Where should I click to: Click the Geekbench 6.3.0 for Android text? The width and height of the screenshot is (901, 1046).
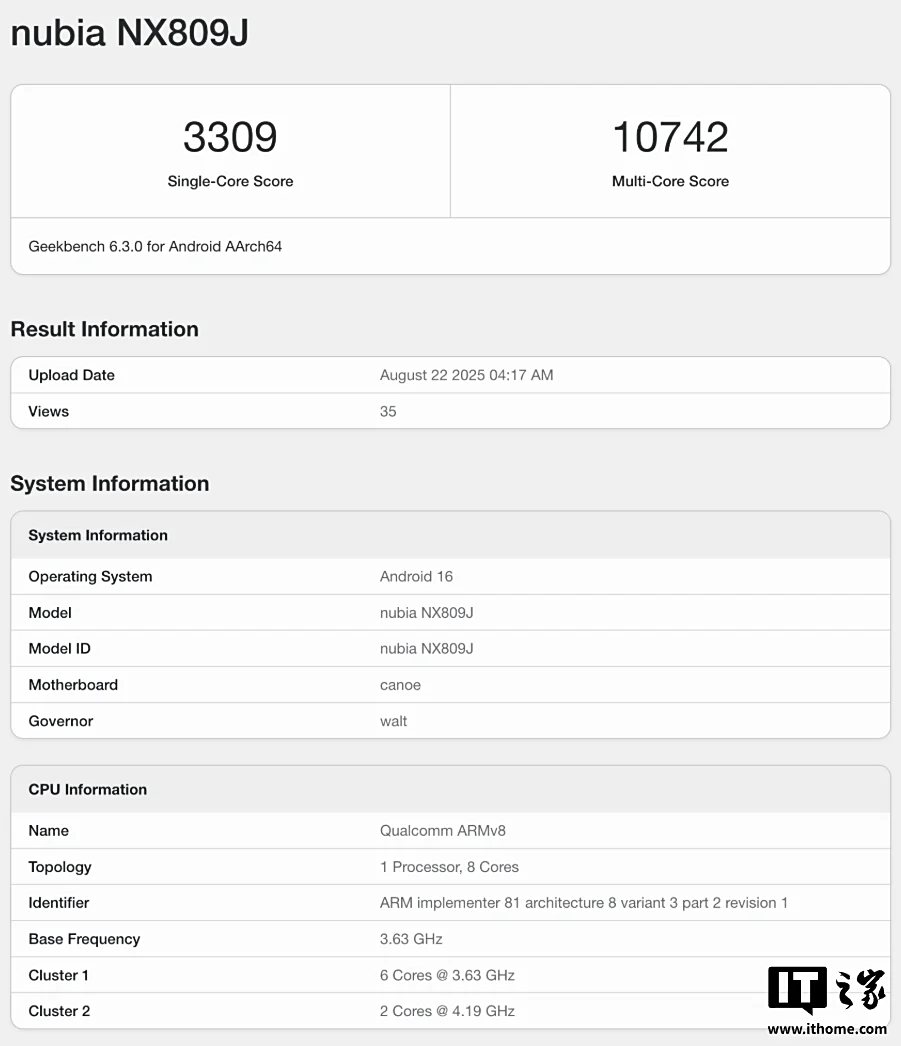click(155, 246)
